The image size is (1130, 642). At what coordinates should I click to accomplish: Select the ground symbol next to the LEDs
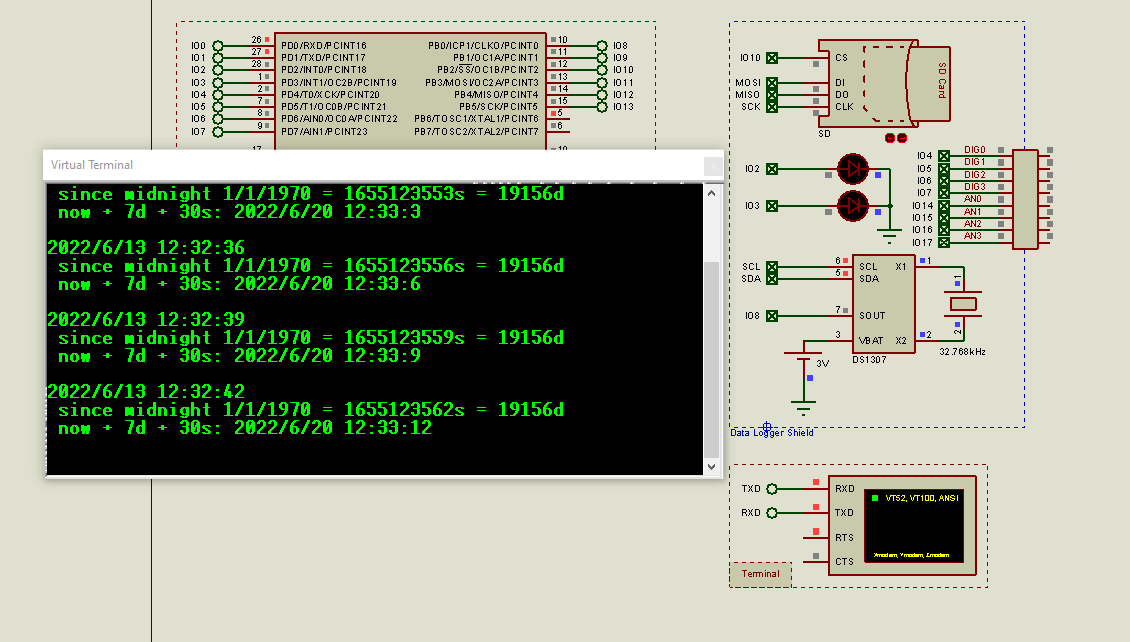pos(890,235)
